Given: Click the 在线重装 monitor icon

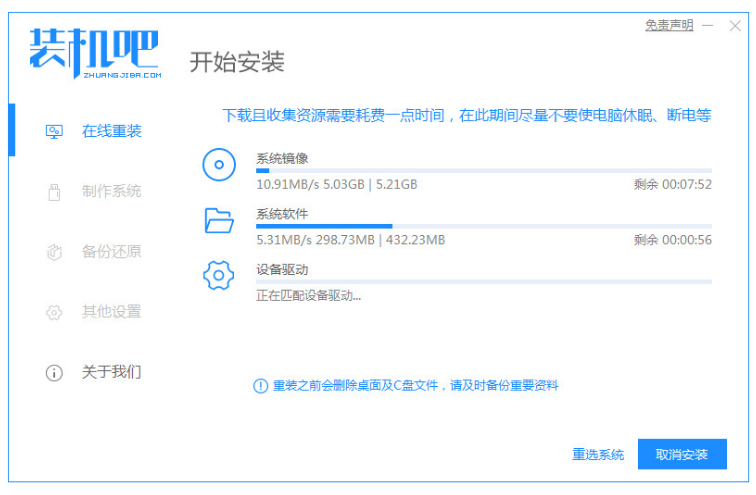Looking at the screenshot, I should pos(54,131).
